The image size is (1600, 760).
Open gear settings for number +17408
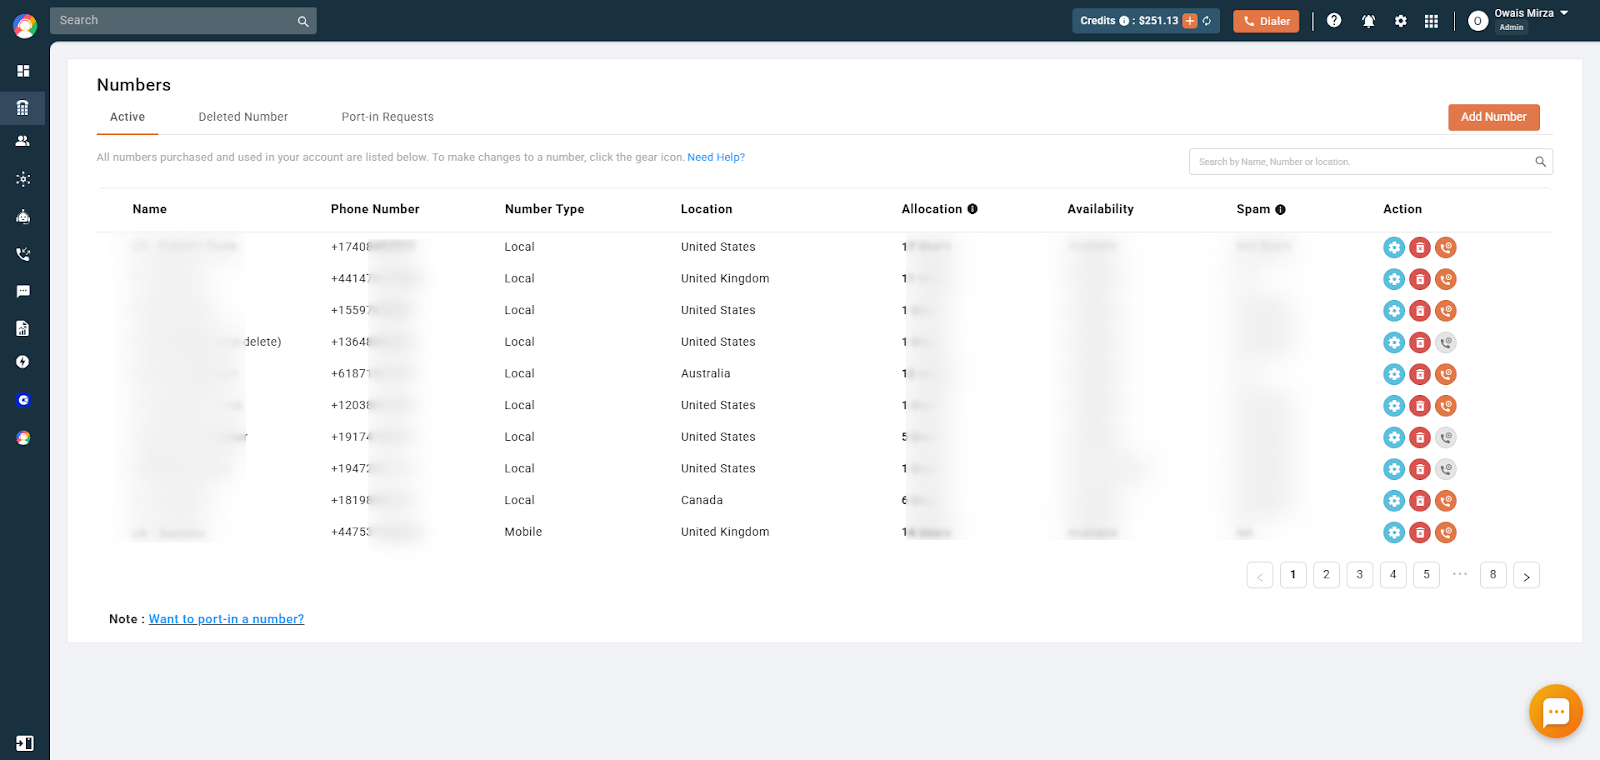pyautogui.click(x=1394, y=247)
